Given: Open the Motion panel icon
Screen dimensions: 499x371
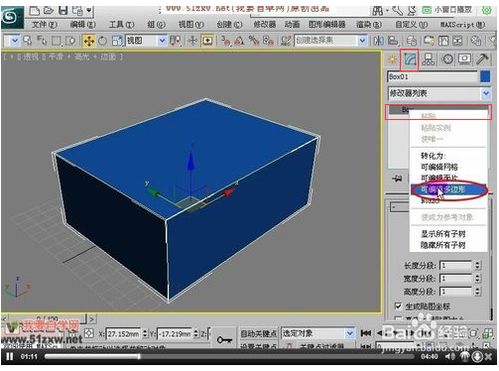Looking at the screenshot, I should click(x=447, y=60).
